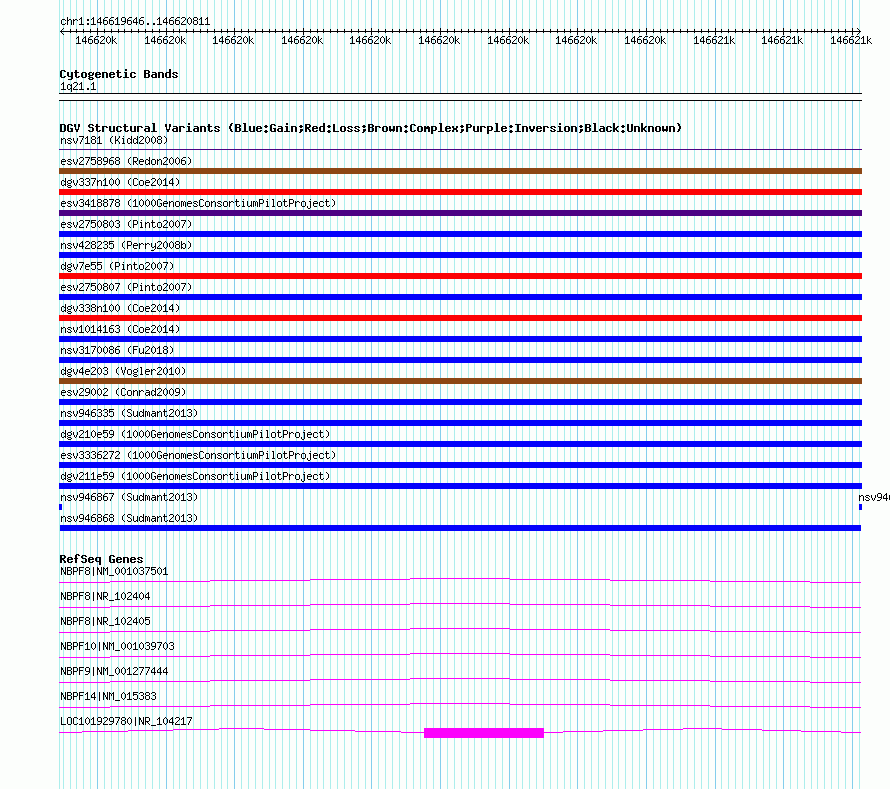Click the NBPF10|NM_001039703 gene label
Image resolution: width=890 pixels, height=789 pixels.
point(117,647)
